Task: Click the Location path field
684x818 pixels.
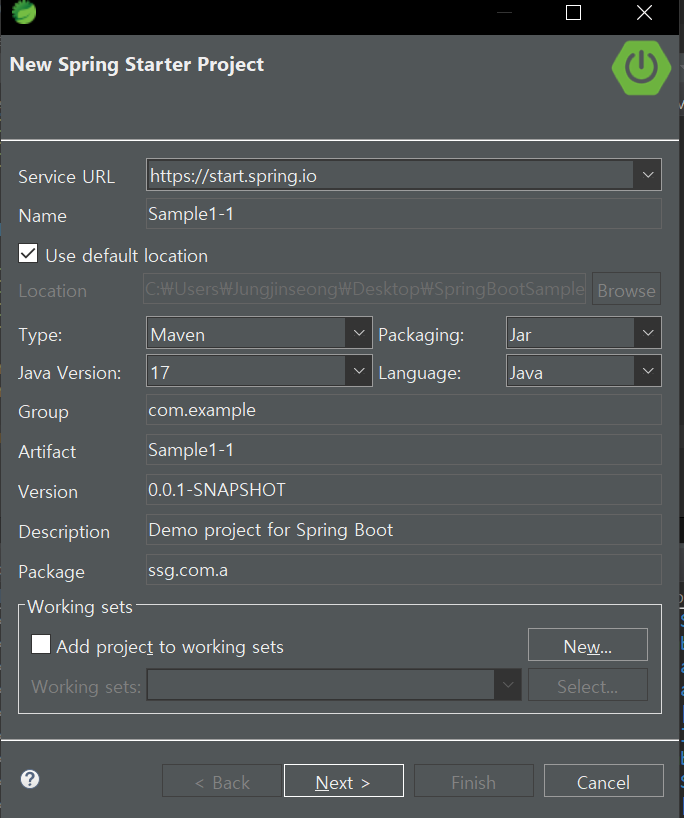Action: 364,288
